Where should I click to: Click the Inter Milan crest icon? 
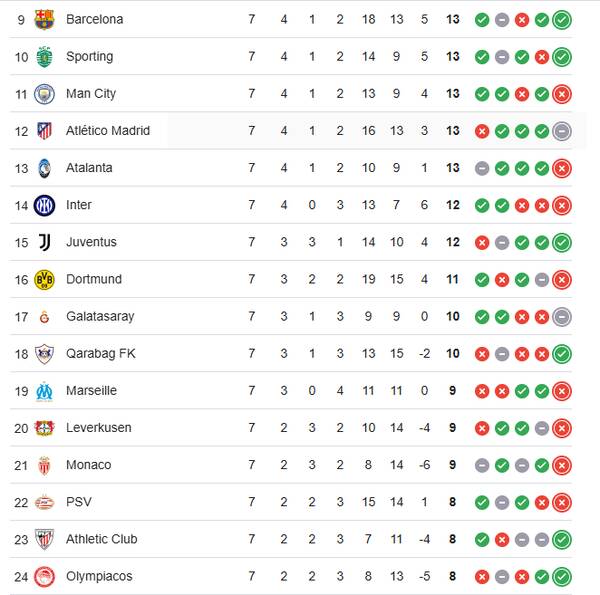(x=44, y=205)
